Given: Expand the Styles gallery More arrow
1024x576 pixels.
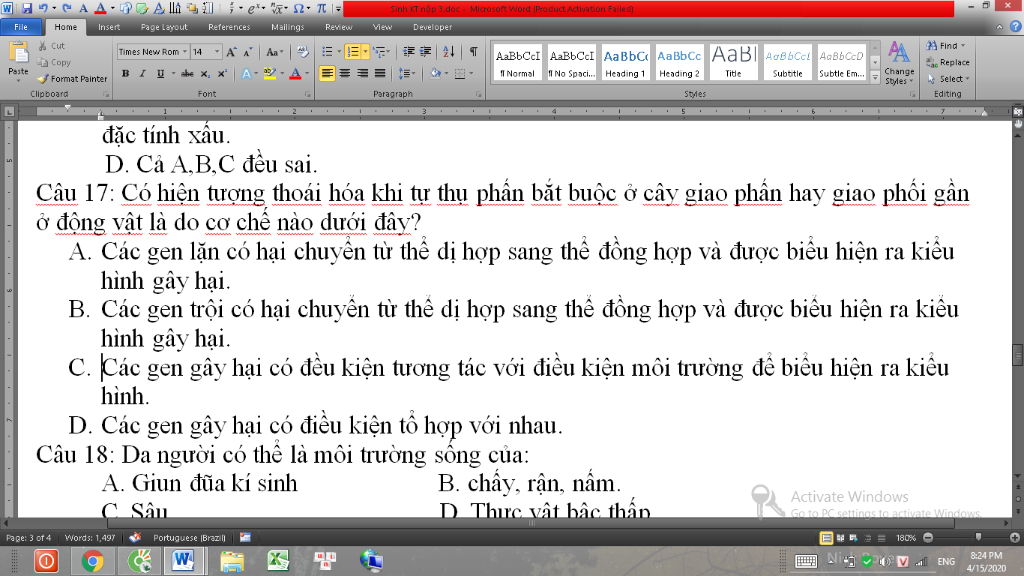Looking at the screenshot, I should pyautogui.click(x=875, y=77).
